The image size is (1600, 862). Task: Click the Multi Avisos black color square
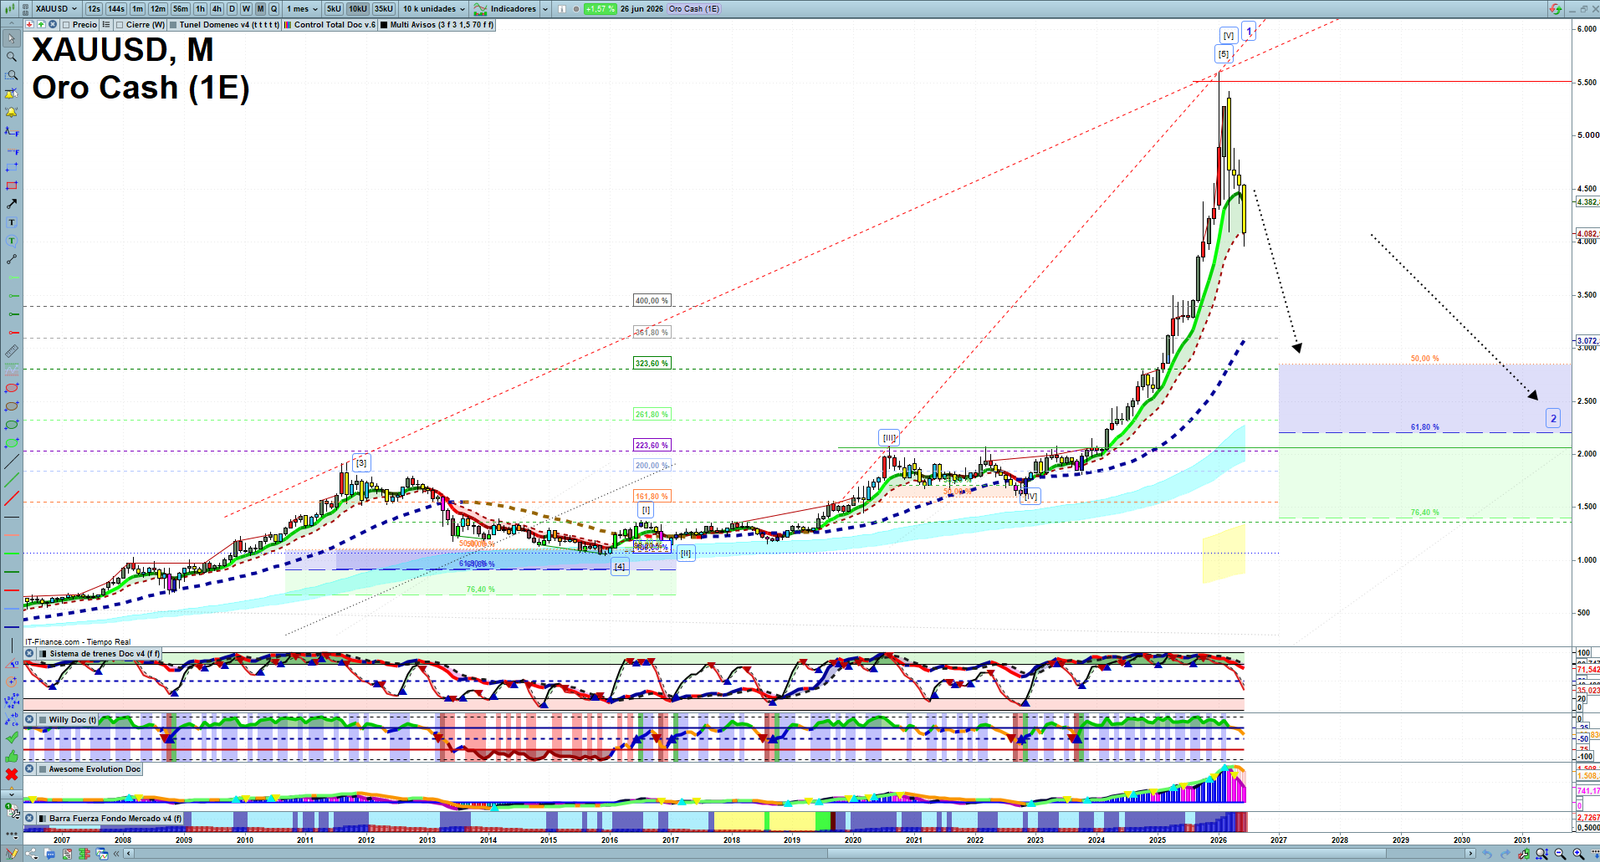coord(384,25)
